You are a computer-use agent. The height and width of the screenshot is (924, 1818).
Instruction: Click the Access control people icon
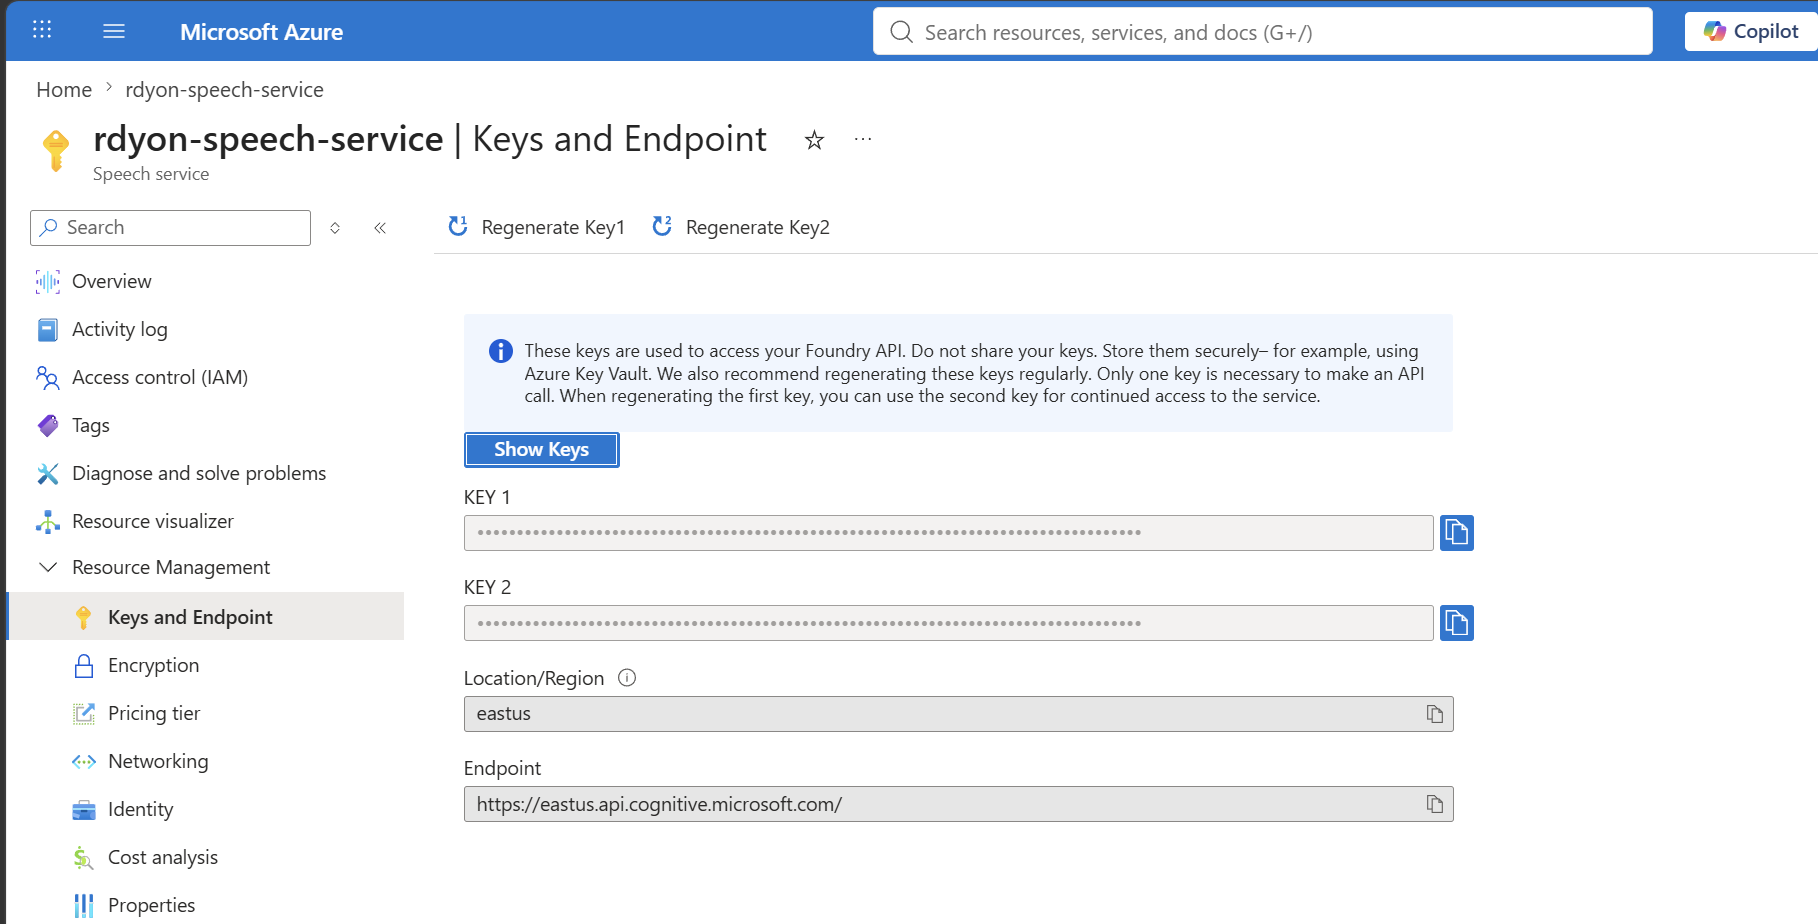click(x=48, y=377)
